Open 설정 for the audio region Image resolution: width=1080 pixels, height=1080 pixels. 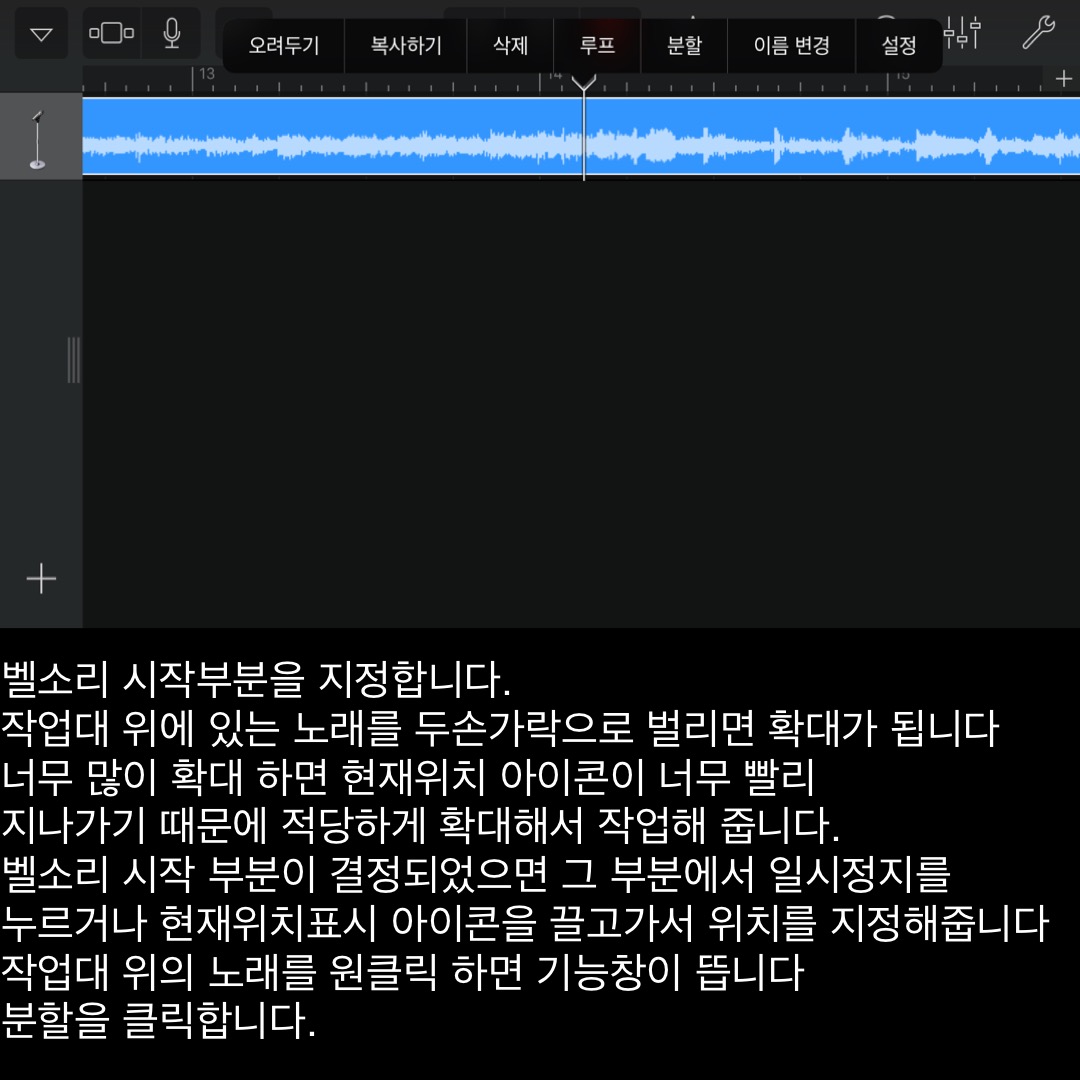899,46
